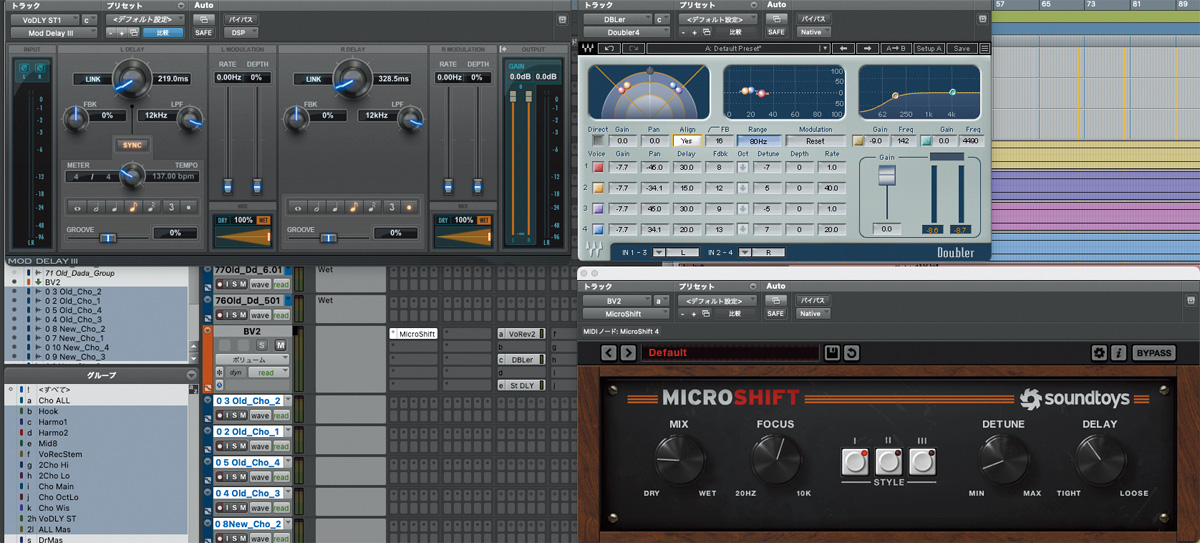Click LINK button in L Delay section
This screenshot has height=543, width=1200.
pos(92,79)
